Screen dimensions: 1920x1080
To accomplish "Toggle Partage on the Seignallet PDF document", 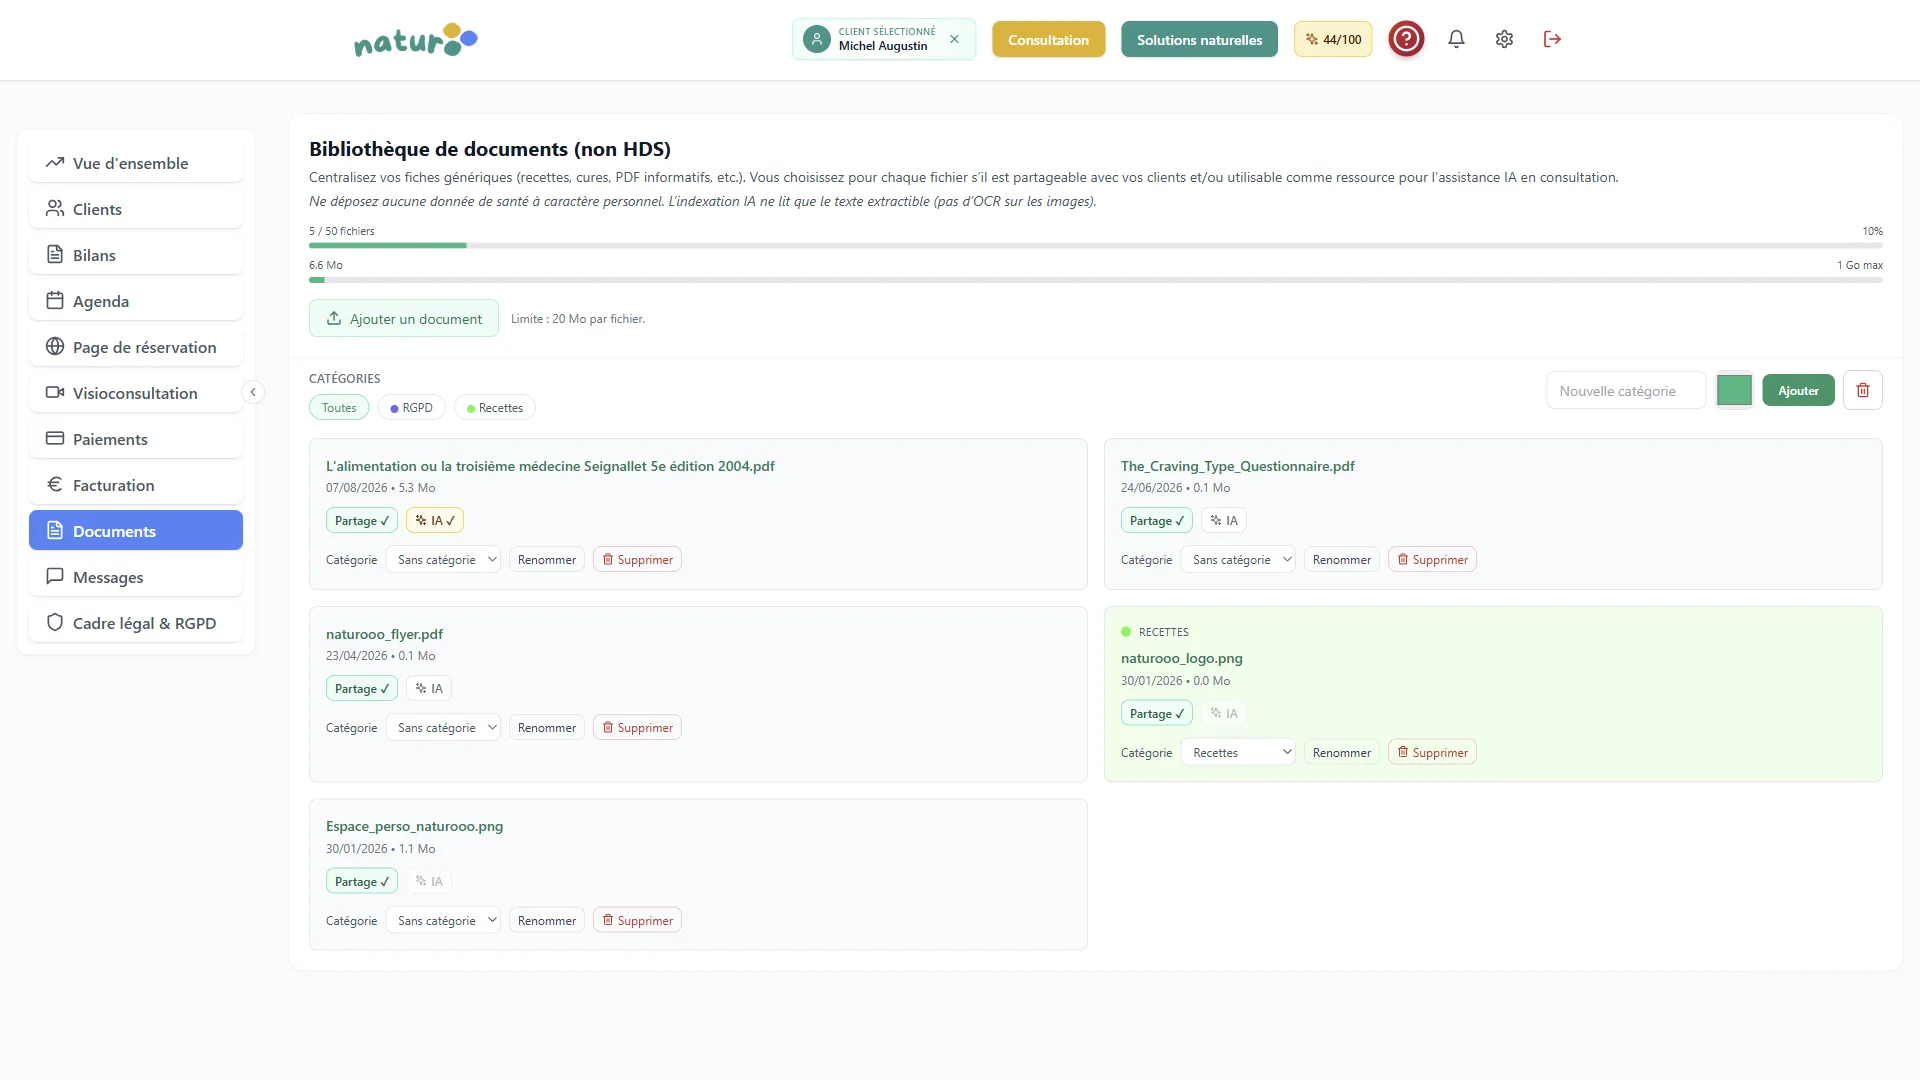I will [361, 520].
